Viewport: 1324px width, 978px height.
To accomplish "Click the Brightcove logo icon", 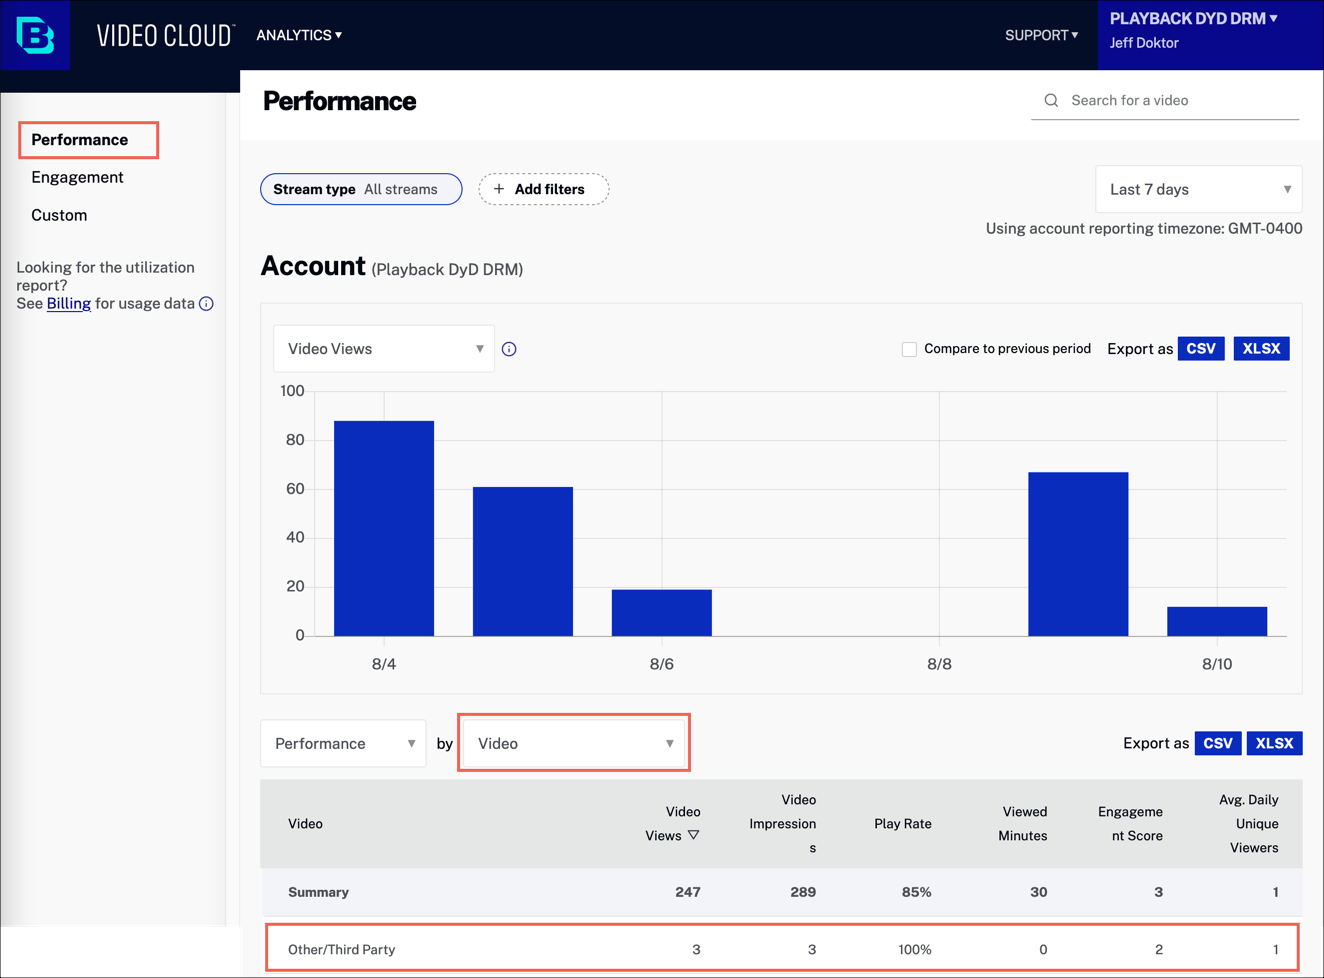I will (36, 35).
